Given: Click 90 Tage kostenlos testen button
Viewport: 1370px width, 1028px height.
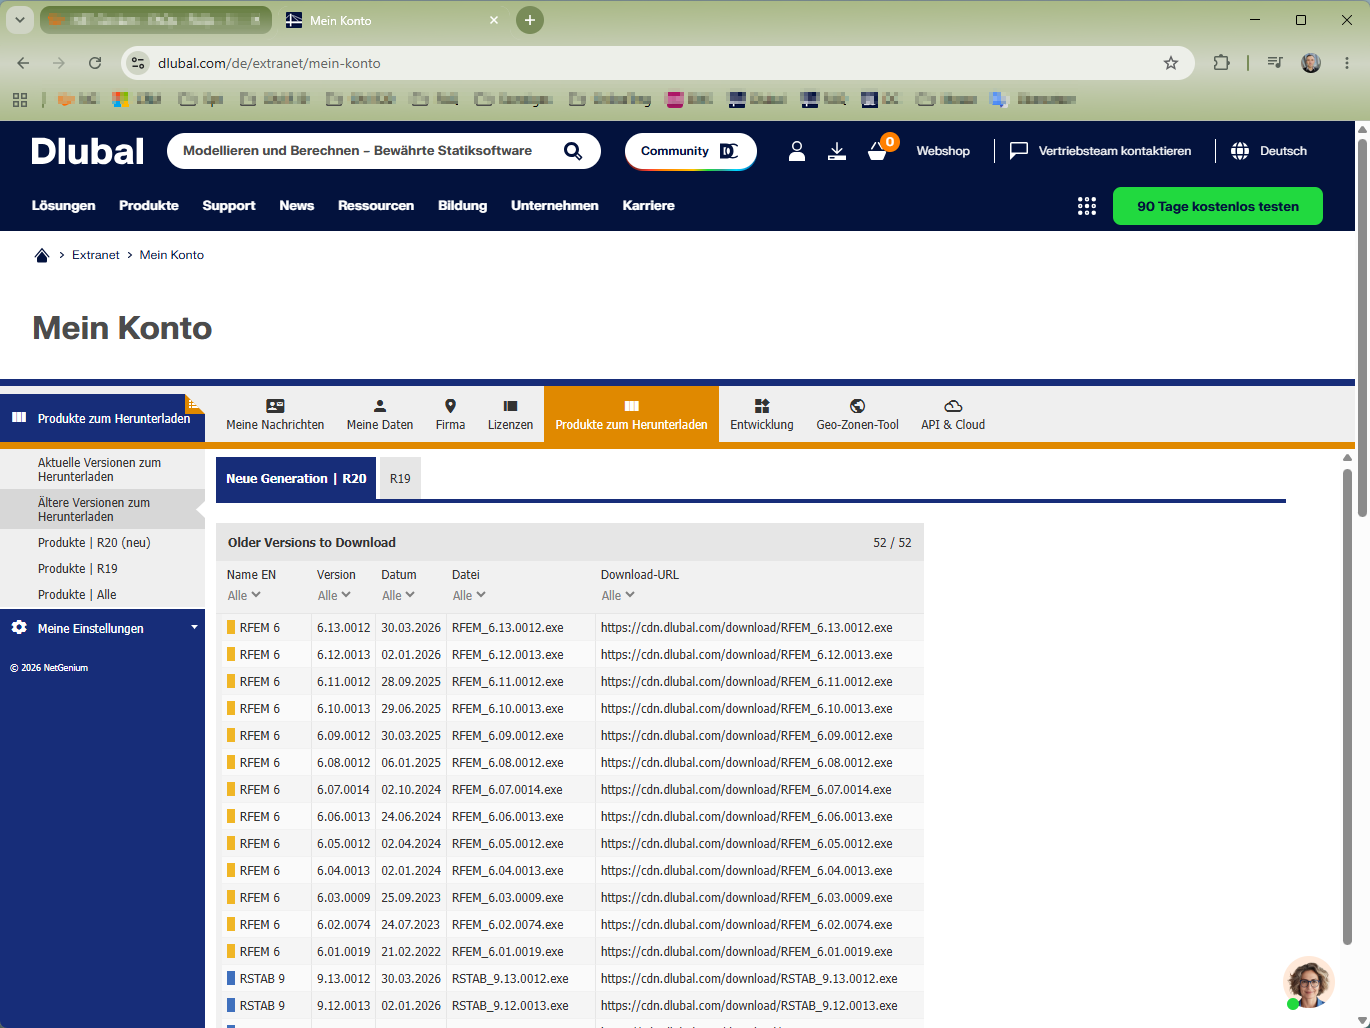Looking at the screenshot, I should click(1218, 206).
